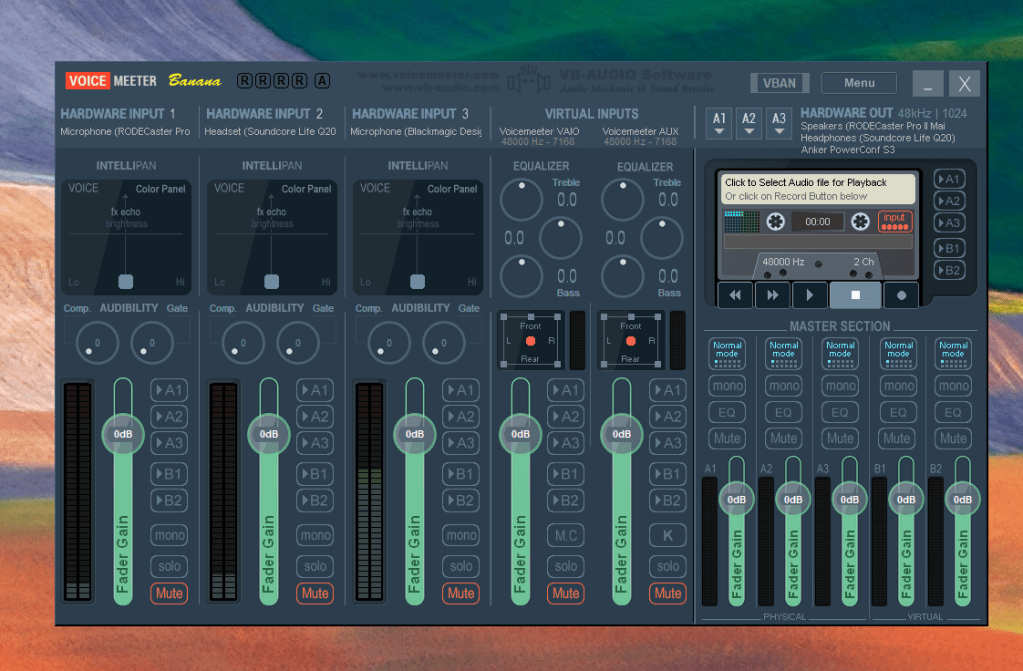Click the left cassette reel icon
The image size is (1023, 671).
[x=775, y=221]
